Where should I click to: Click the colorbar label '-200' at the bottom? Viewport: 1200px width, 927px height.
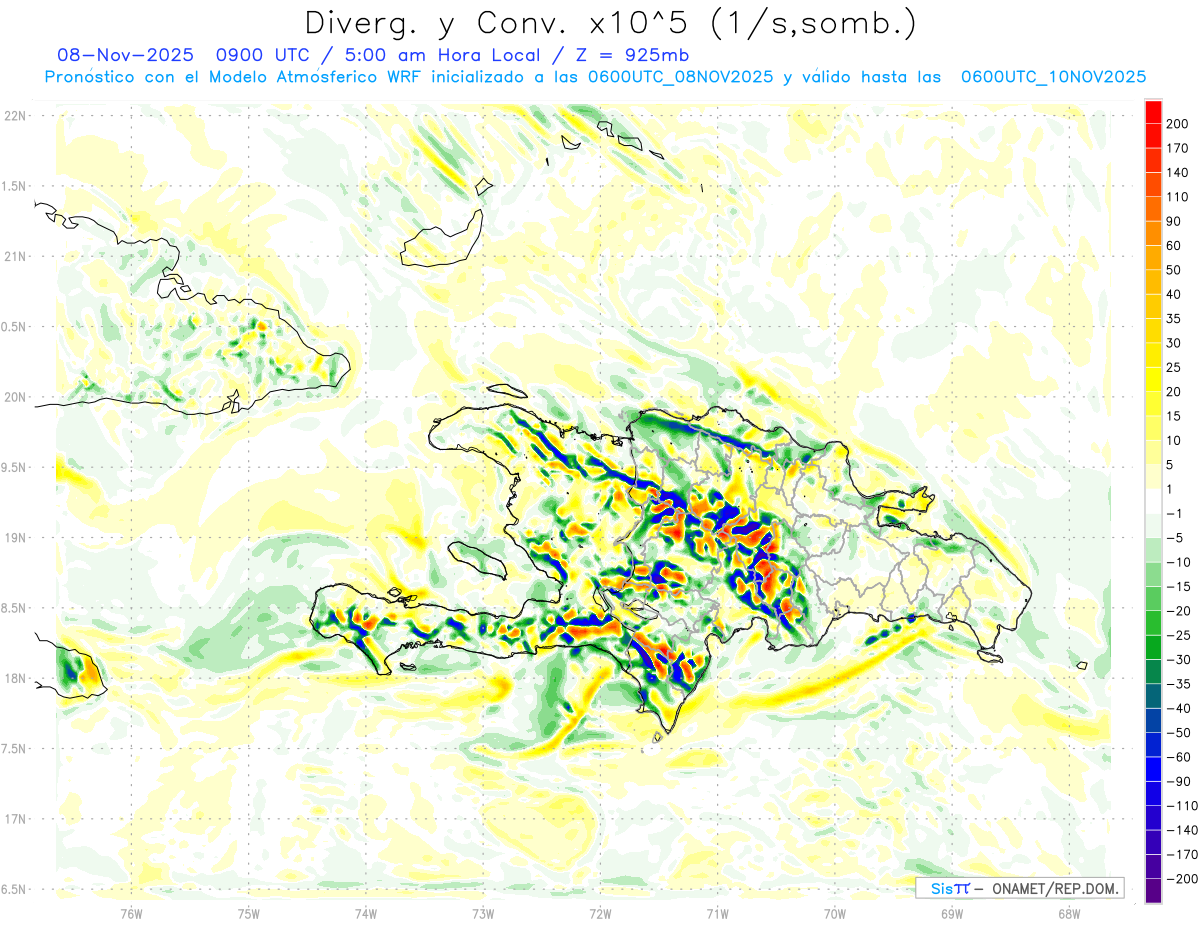pyautogui.click(x=1181, y=879)
